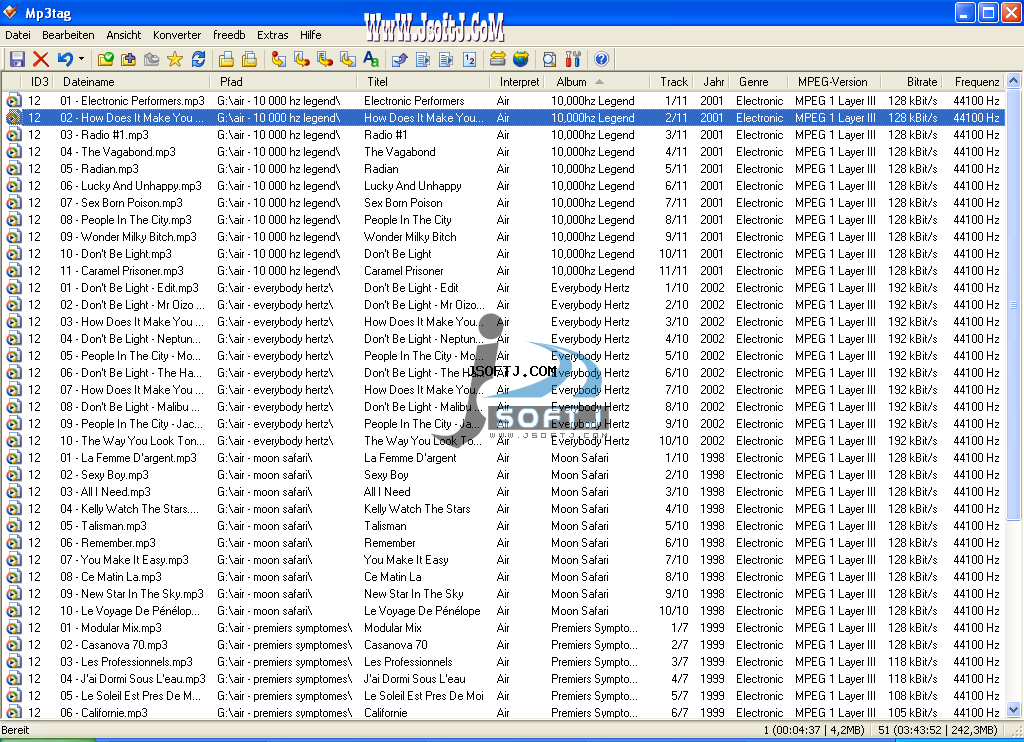This screenshot has height=742, width=1024.
Task: Open the quick Actions icon beside numbering
Action: click(x=446, y=59)
